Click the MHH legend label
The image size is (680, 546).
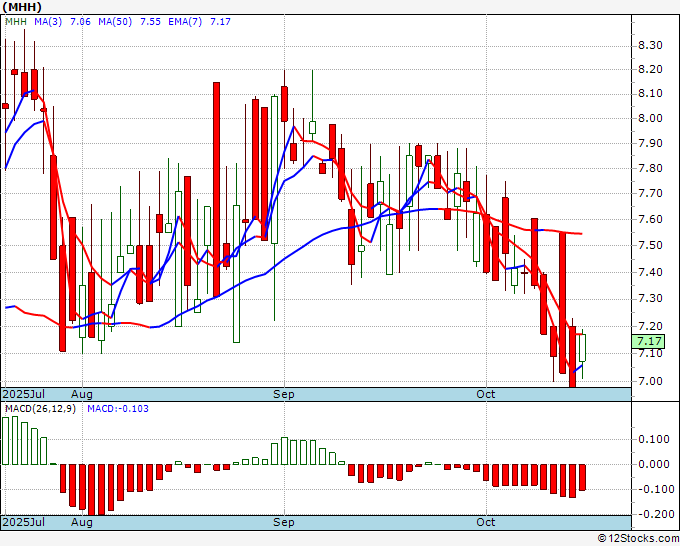tap(16, 22)
